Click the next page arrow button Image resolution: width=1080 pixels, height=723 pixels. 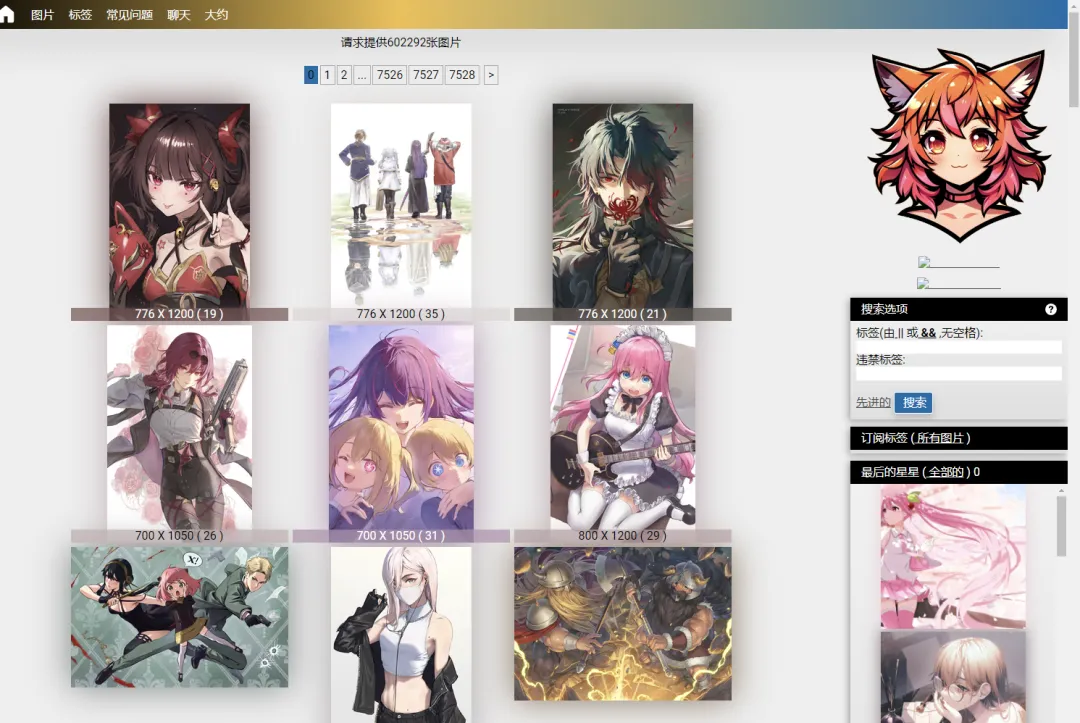[490, 75]
